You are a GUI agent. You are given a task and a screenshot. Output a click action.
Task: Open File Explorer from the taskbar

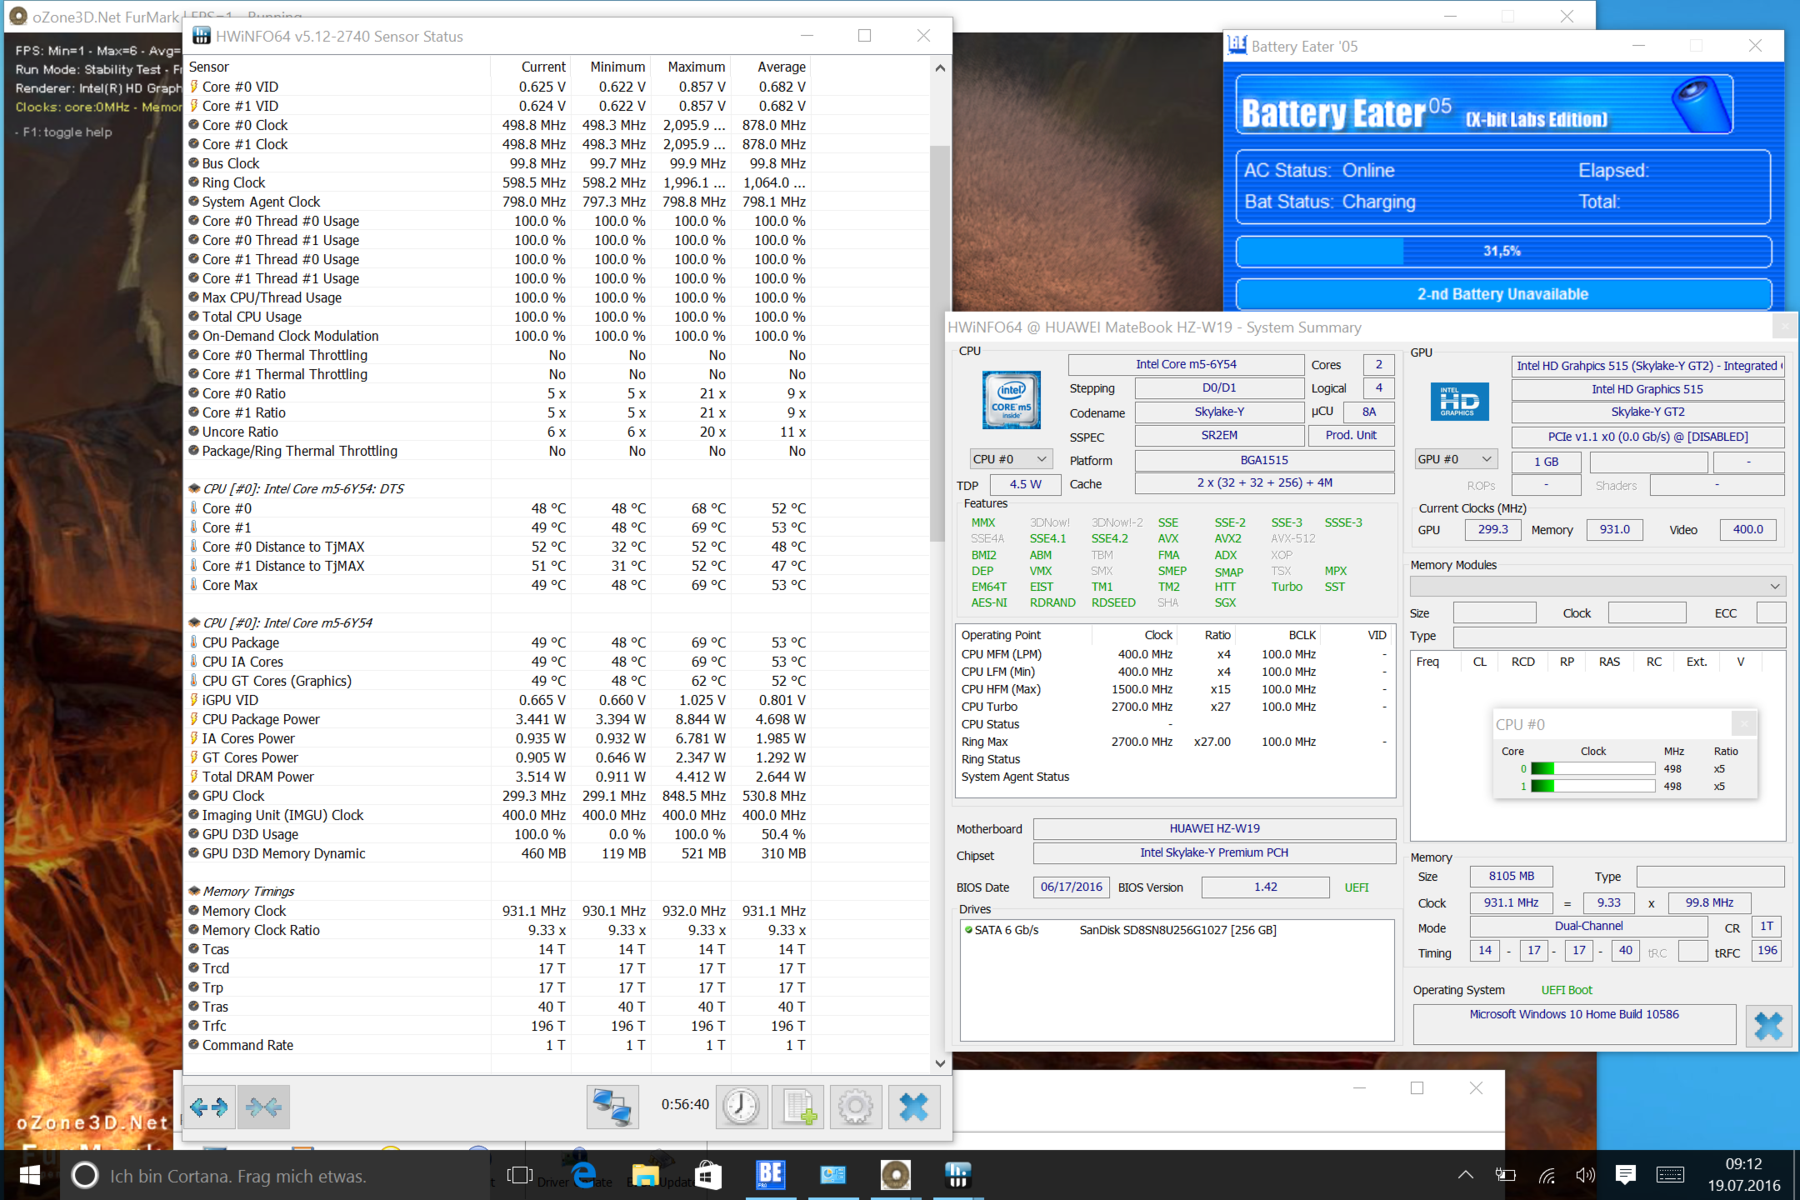[x=645, y=1175]
